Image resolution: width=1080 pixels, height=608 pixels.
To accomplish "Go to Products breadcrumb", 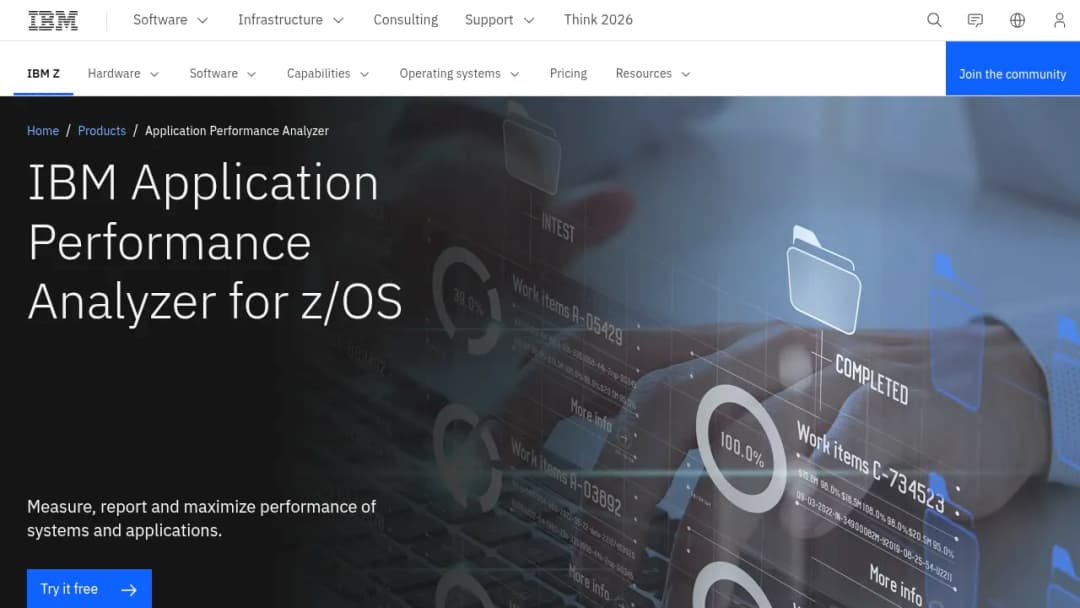I will (x=102, y=131).
